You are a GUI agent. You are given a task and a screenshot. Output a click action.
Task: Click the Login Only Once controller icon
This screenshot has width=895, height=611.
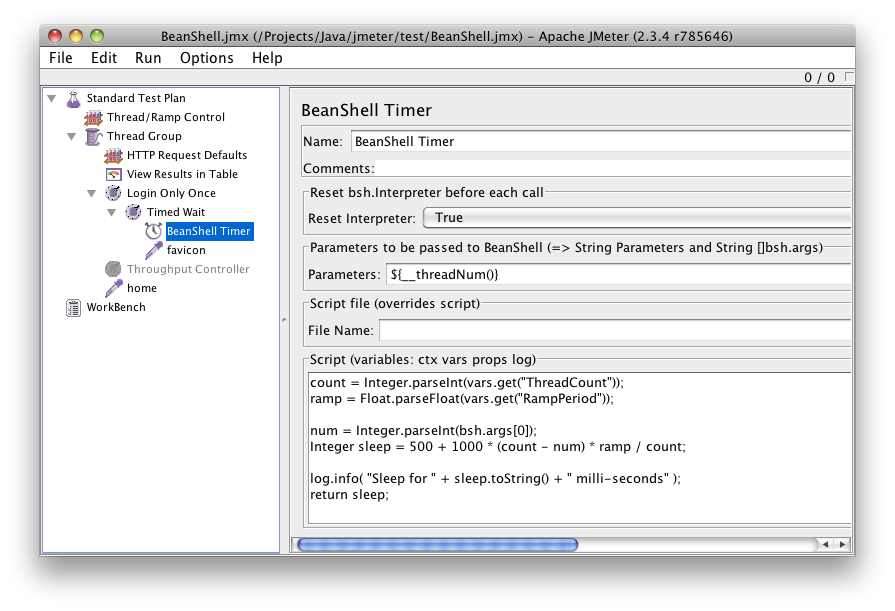pyautogui.click(x=114, y=193)
